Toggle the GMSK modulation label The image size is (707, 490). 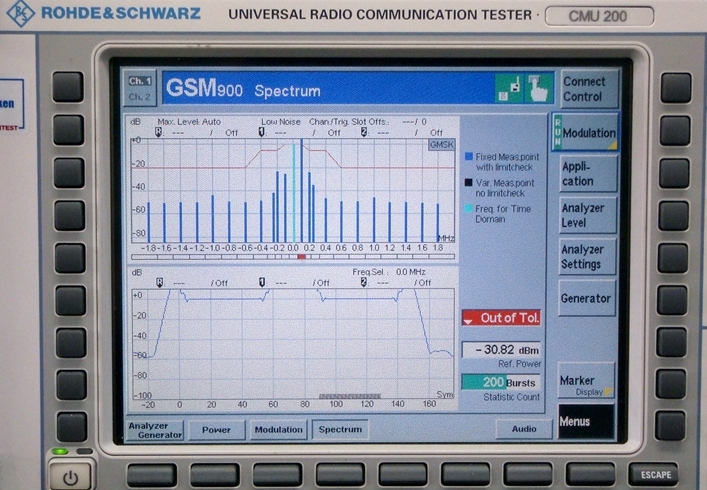pos(441,145)
